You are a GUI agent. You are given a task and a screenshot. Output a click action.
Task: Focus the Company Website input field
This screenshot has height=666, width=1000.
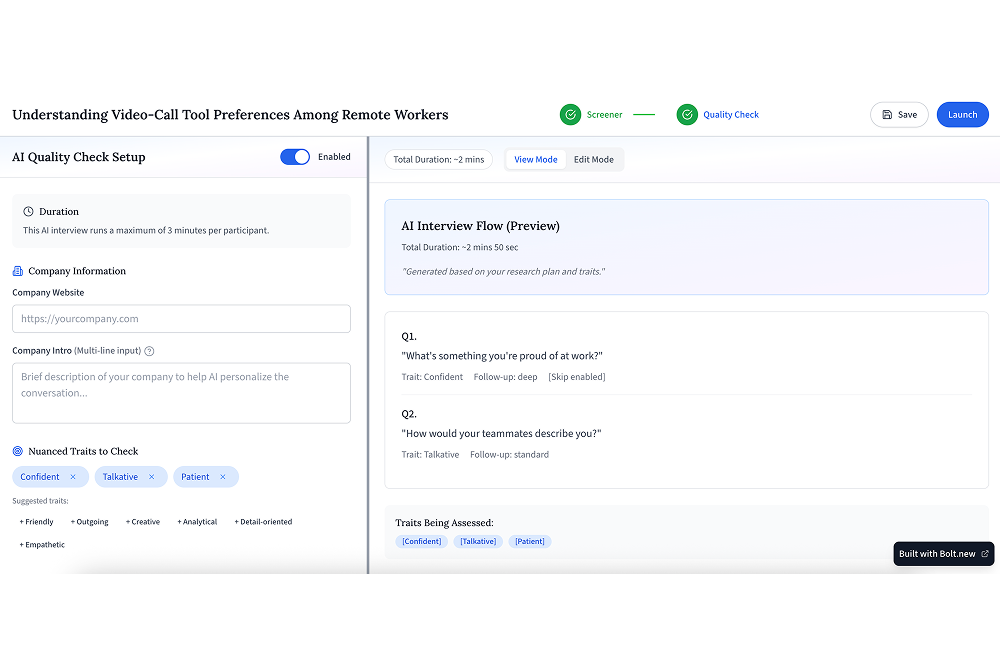pyautogui.click(x=181, y=319)
